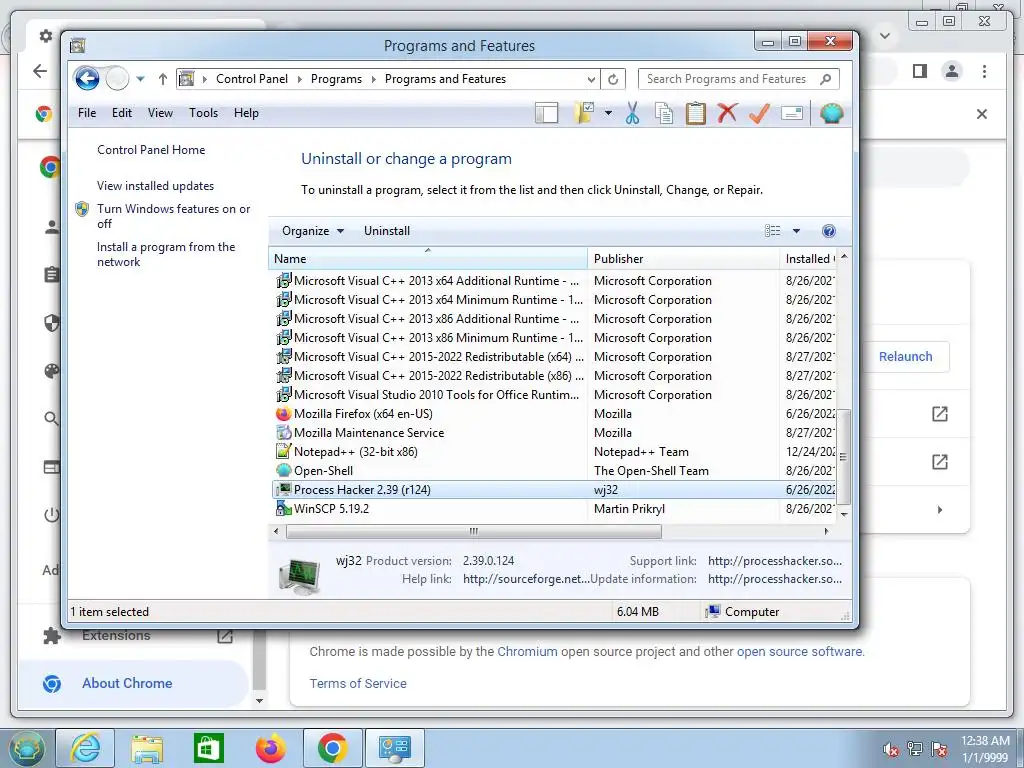The height and width of the screenshot is (768, 1024).
Task: Open Internet Explorer from the taskbar
Action: [x=86, y=748]
